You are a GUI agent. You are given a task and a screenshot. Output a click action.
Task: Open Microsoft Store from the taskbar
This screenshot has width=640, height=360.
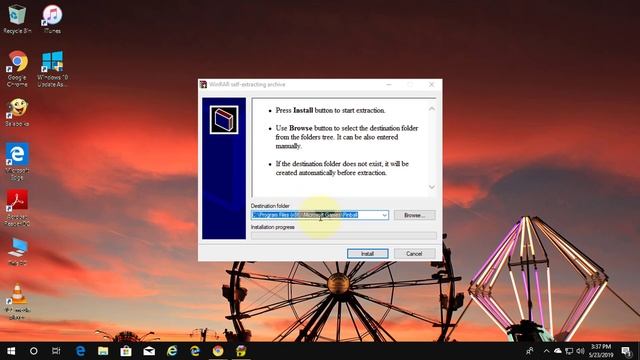pos(126,351)
